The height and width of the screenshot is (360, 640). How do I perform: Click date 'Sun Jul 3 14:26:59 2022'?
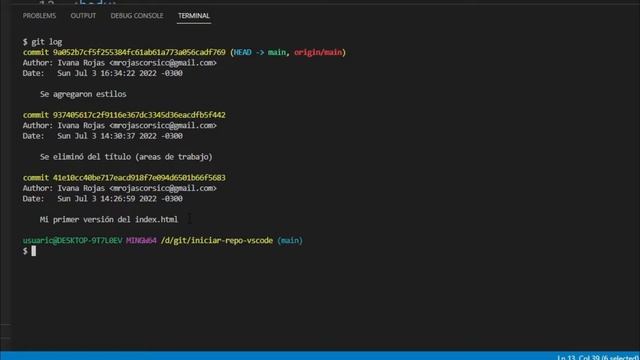point(107,199)
